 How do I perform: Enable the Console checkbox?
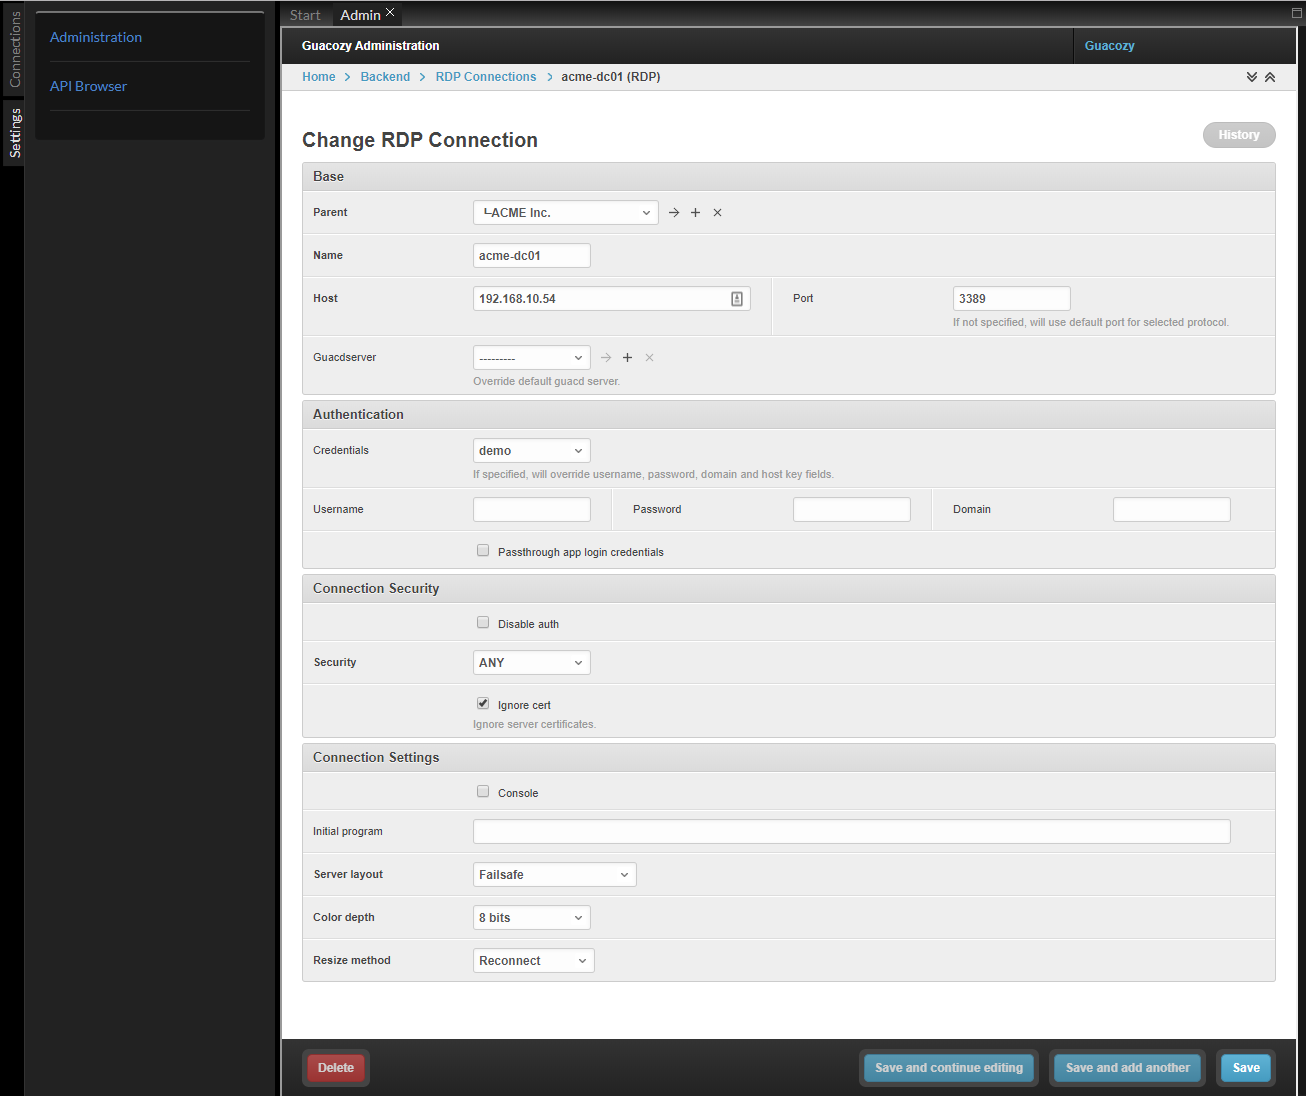pyautogui.click(x=483, y=792)
